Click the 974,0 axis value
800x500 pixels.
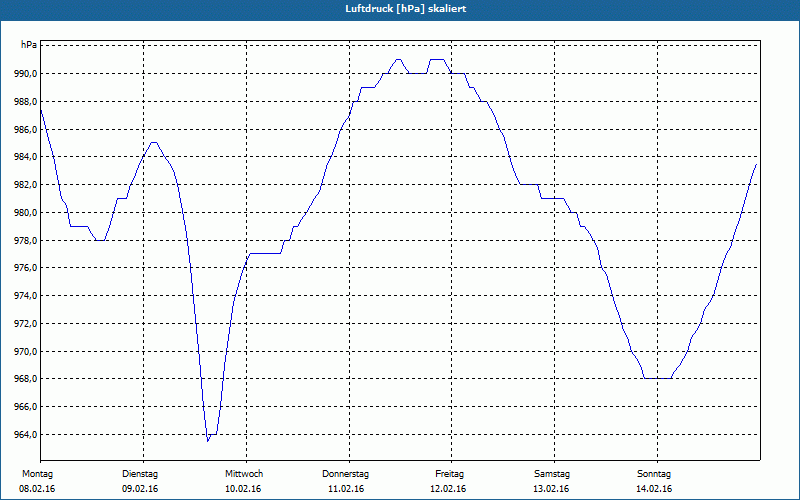tap(26, 296)
